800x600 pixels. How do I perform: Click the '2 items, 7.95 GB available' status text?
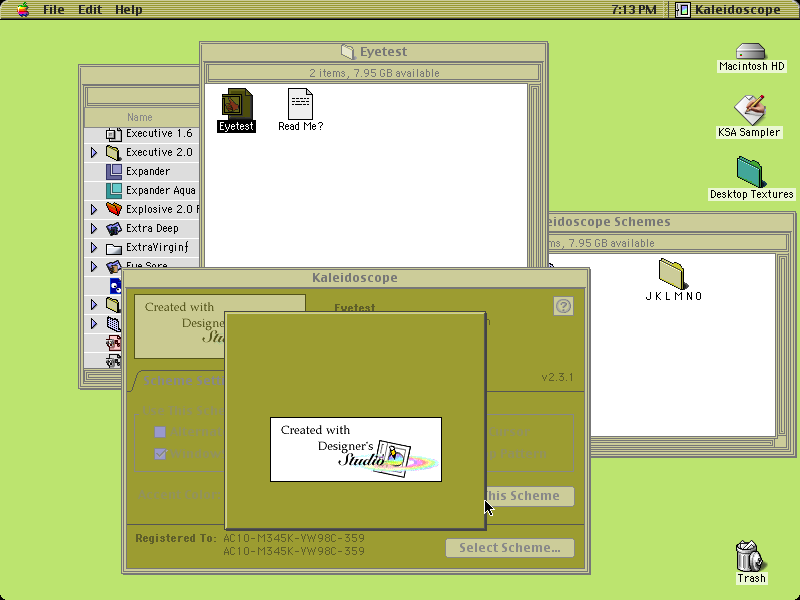[374, 73]
